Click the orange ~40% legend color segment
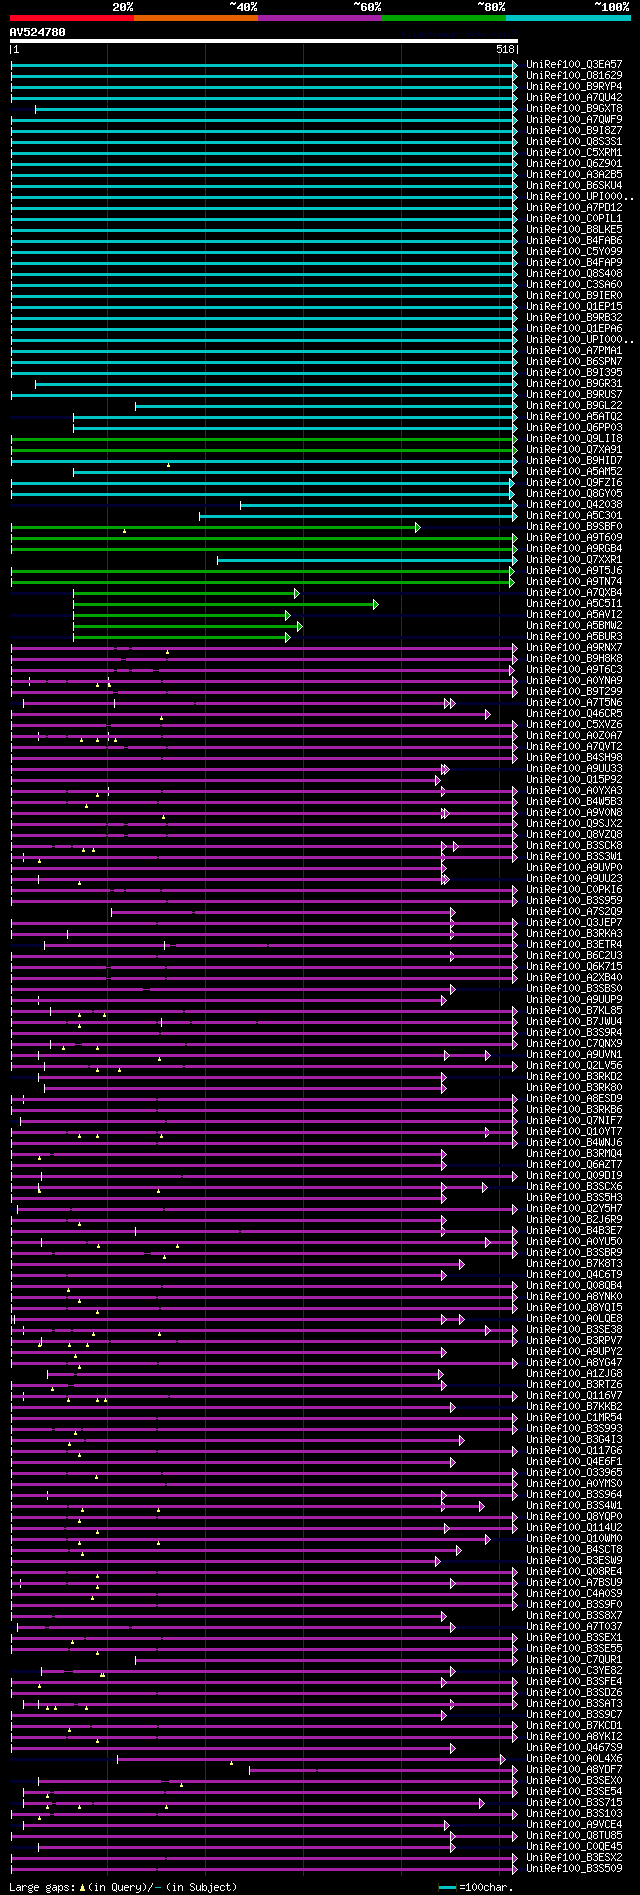This screenshot has height=1895, width=640. tap(196, 17)
